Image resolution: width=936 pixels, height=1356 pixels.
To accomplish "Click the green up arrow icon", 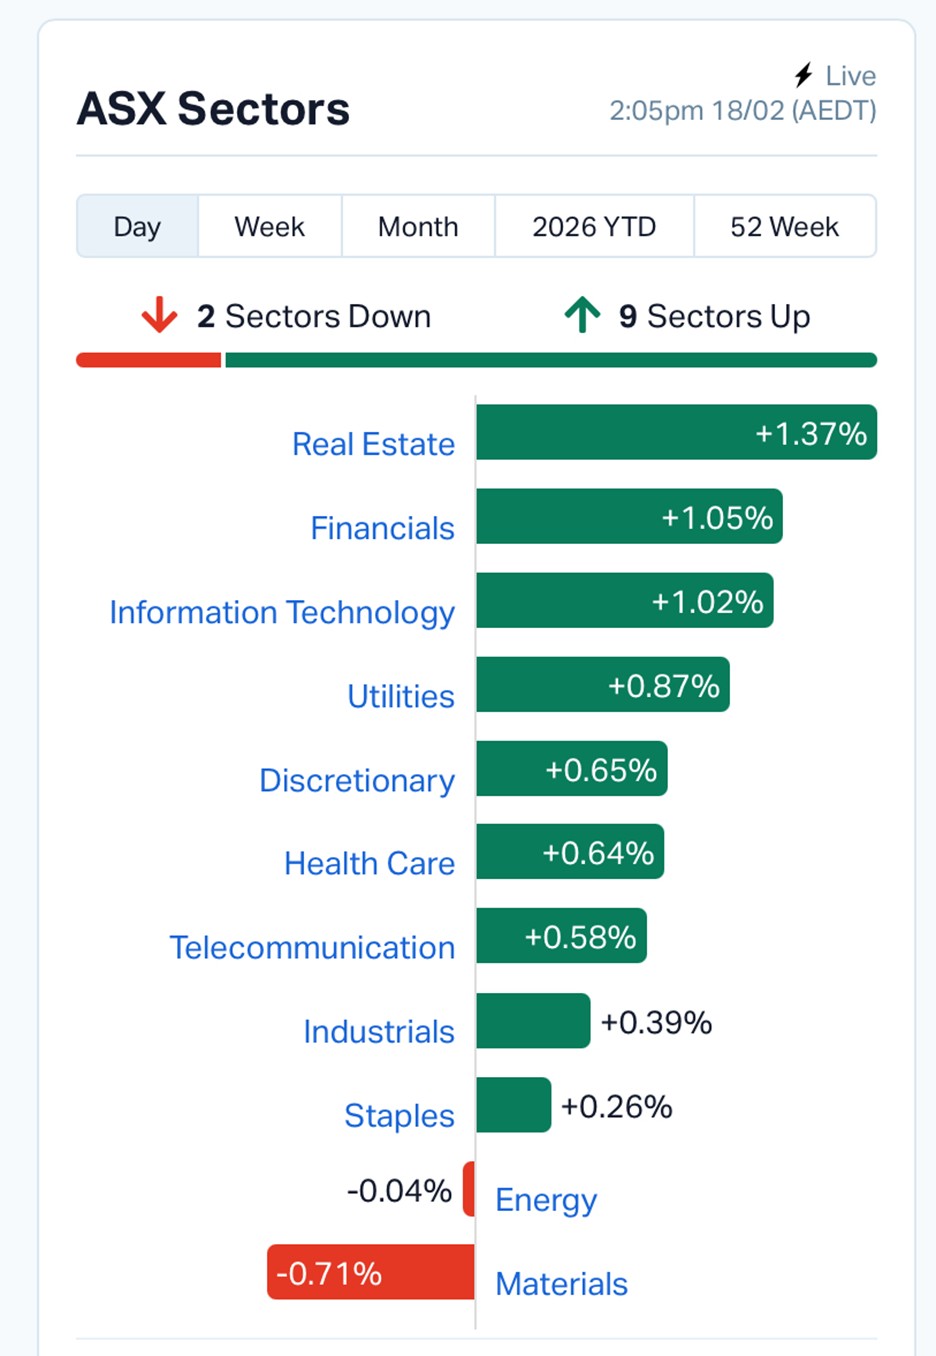I will click(582, 315).
